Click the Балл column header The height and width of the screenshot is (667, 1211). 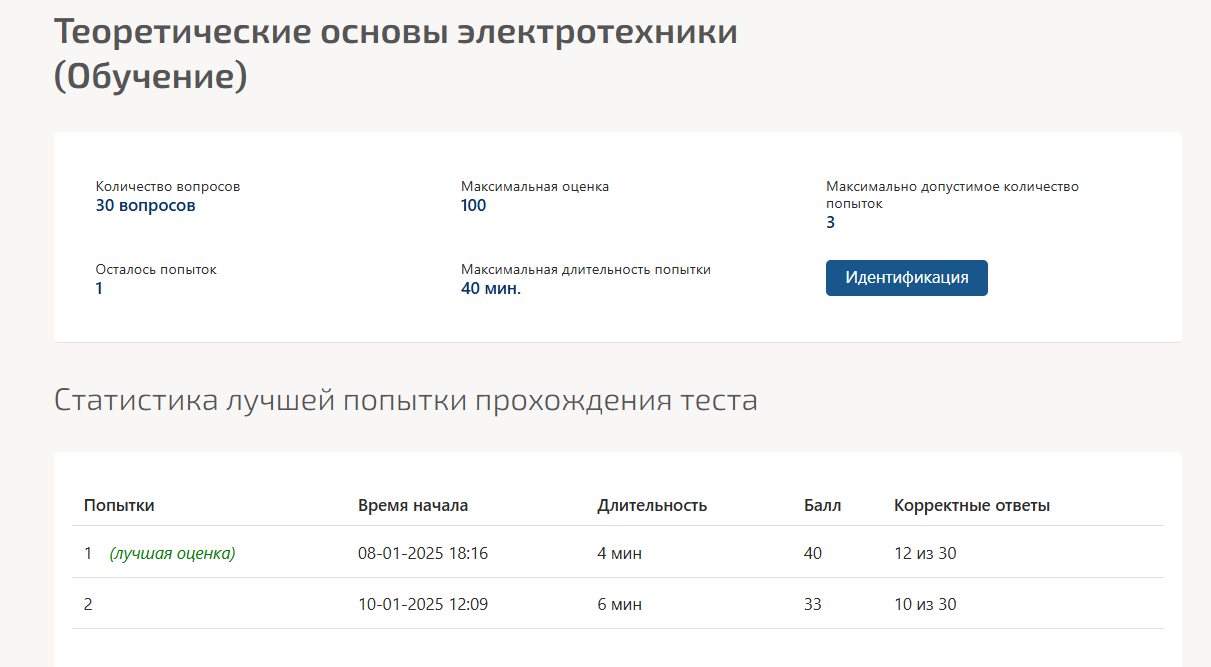(822, 505)
